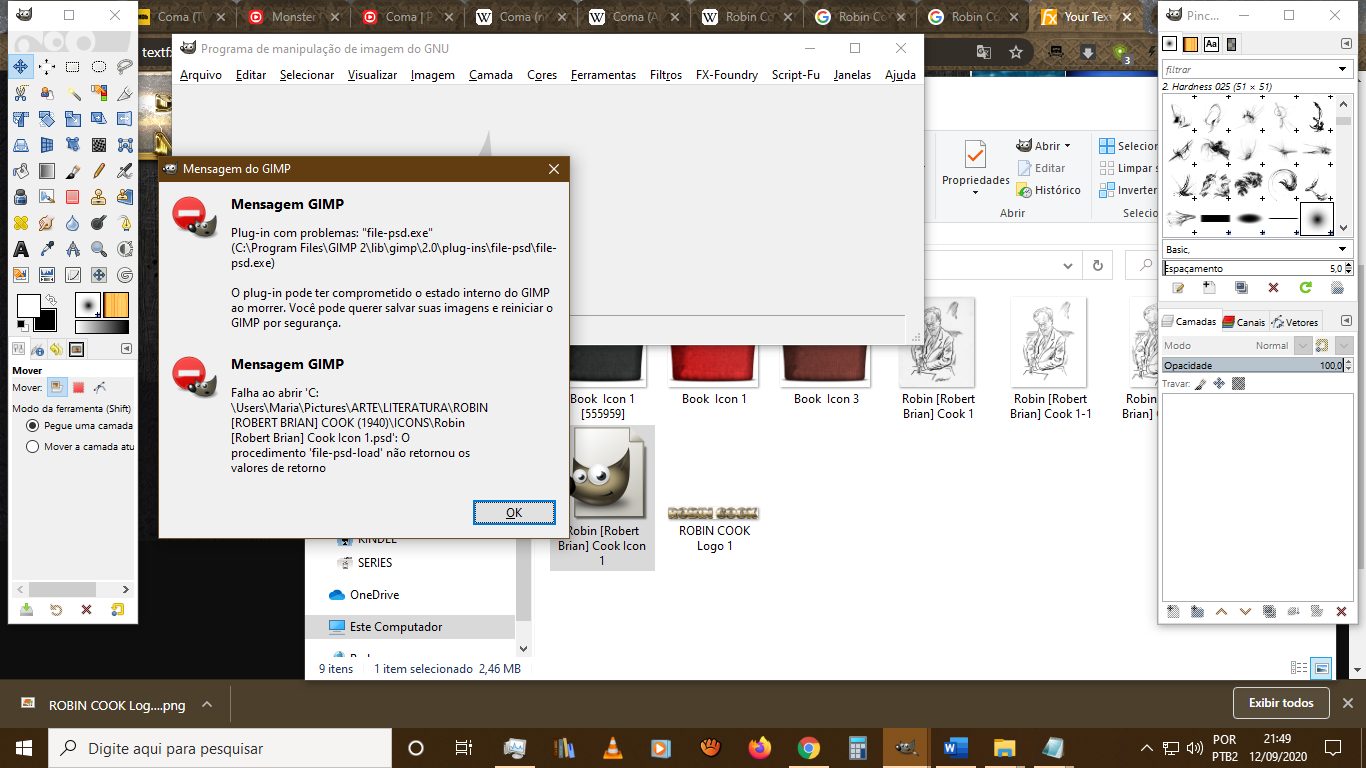Delete tool preset red X icon
The width and height of the screenshot is (1366, 768).
(87, 610)
